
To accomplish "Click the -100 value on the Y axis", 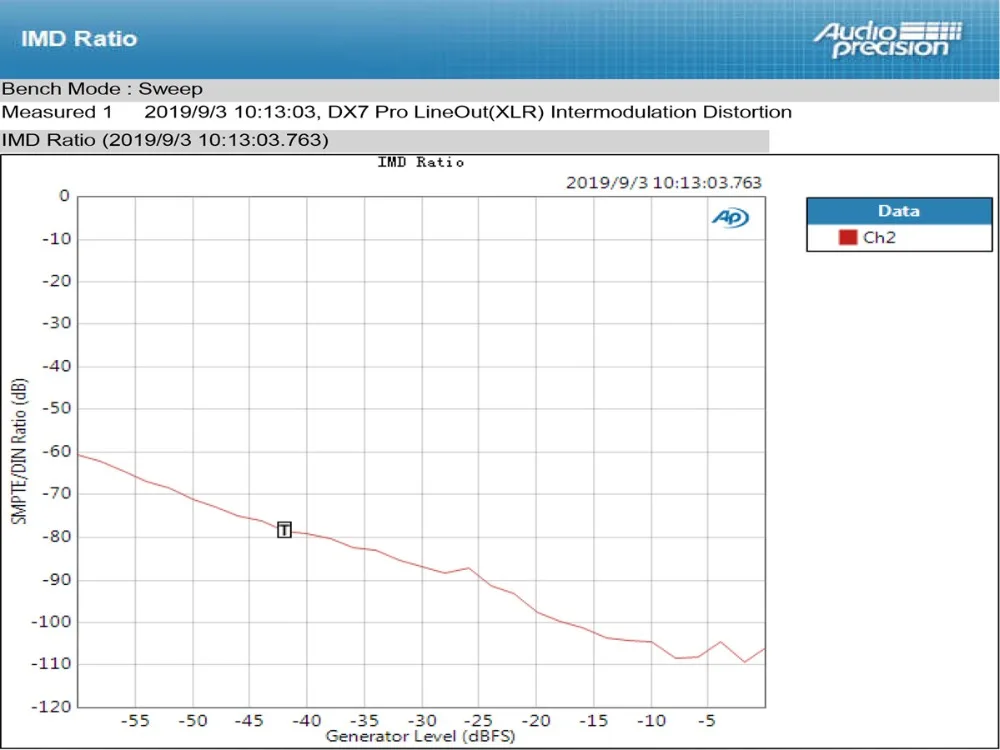I will 51,622.
